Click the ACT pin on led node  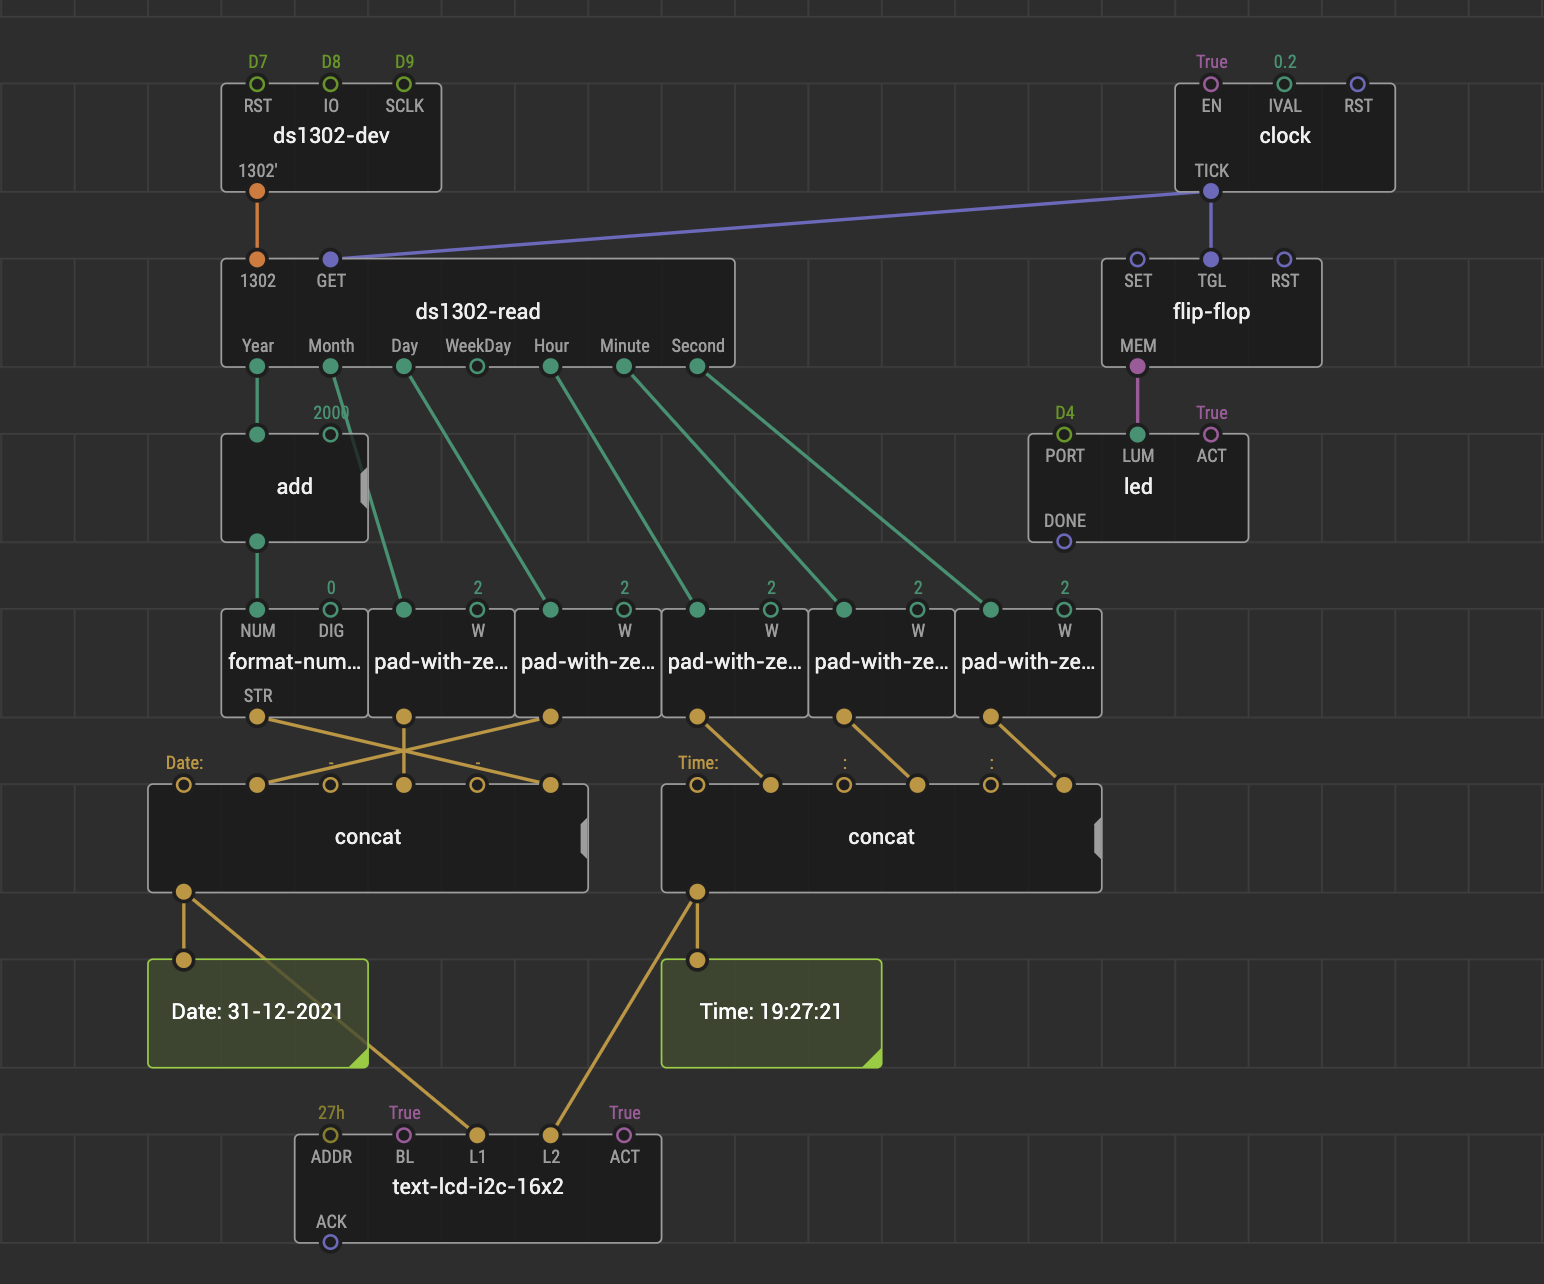point(1211,434)
